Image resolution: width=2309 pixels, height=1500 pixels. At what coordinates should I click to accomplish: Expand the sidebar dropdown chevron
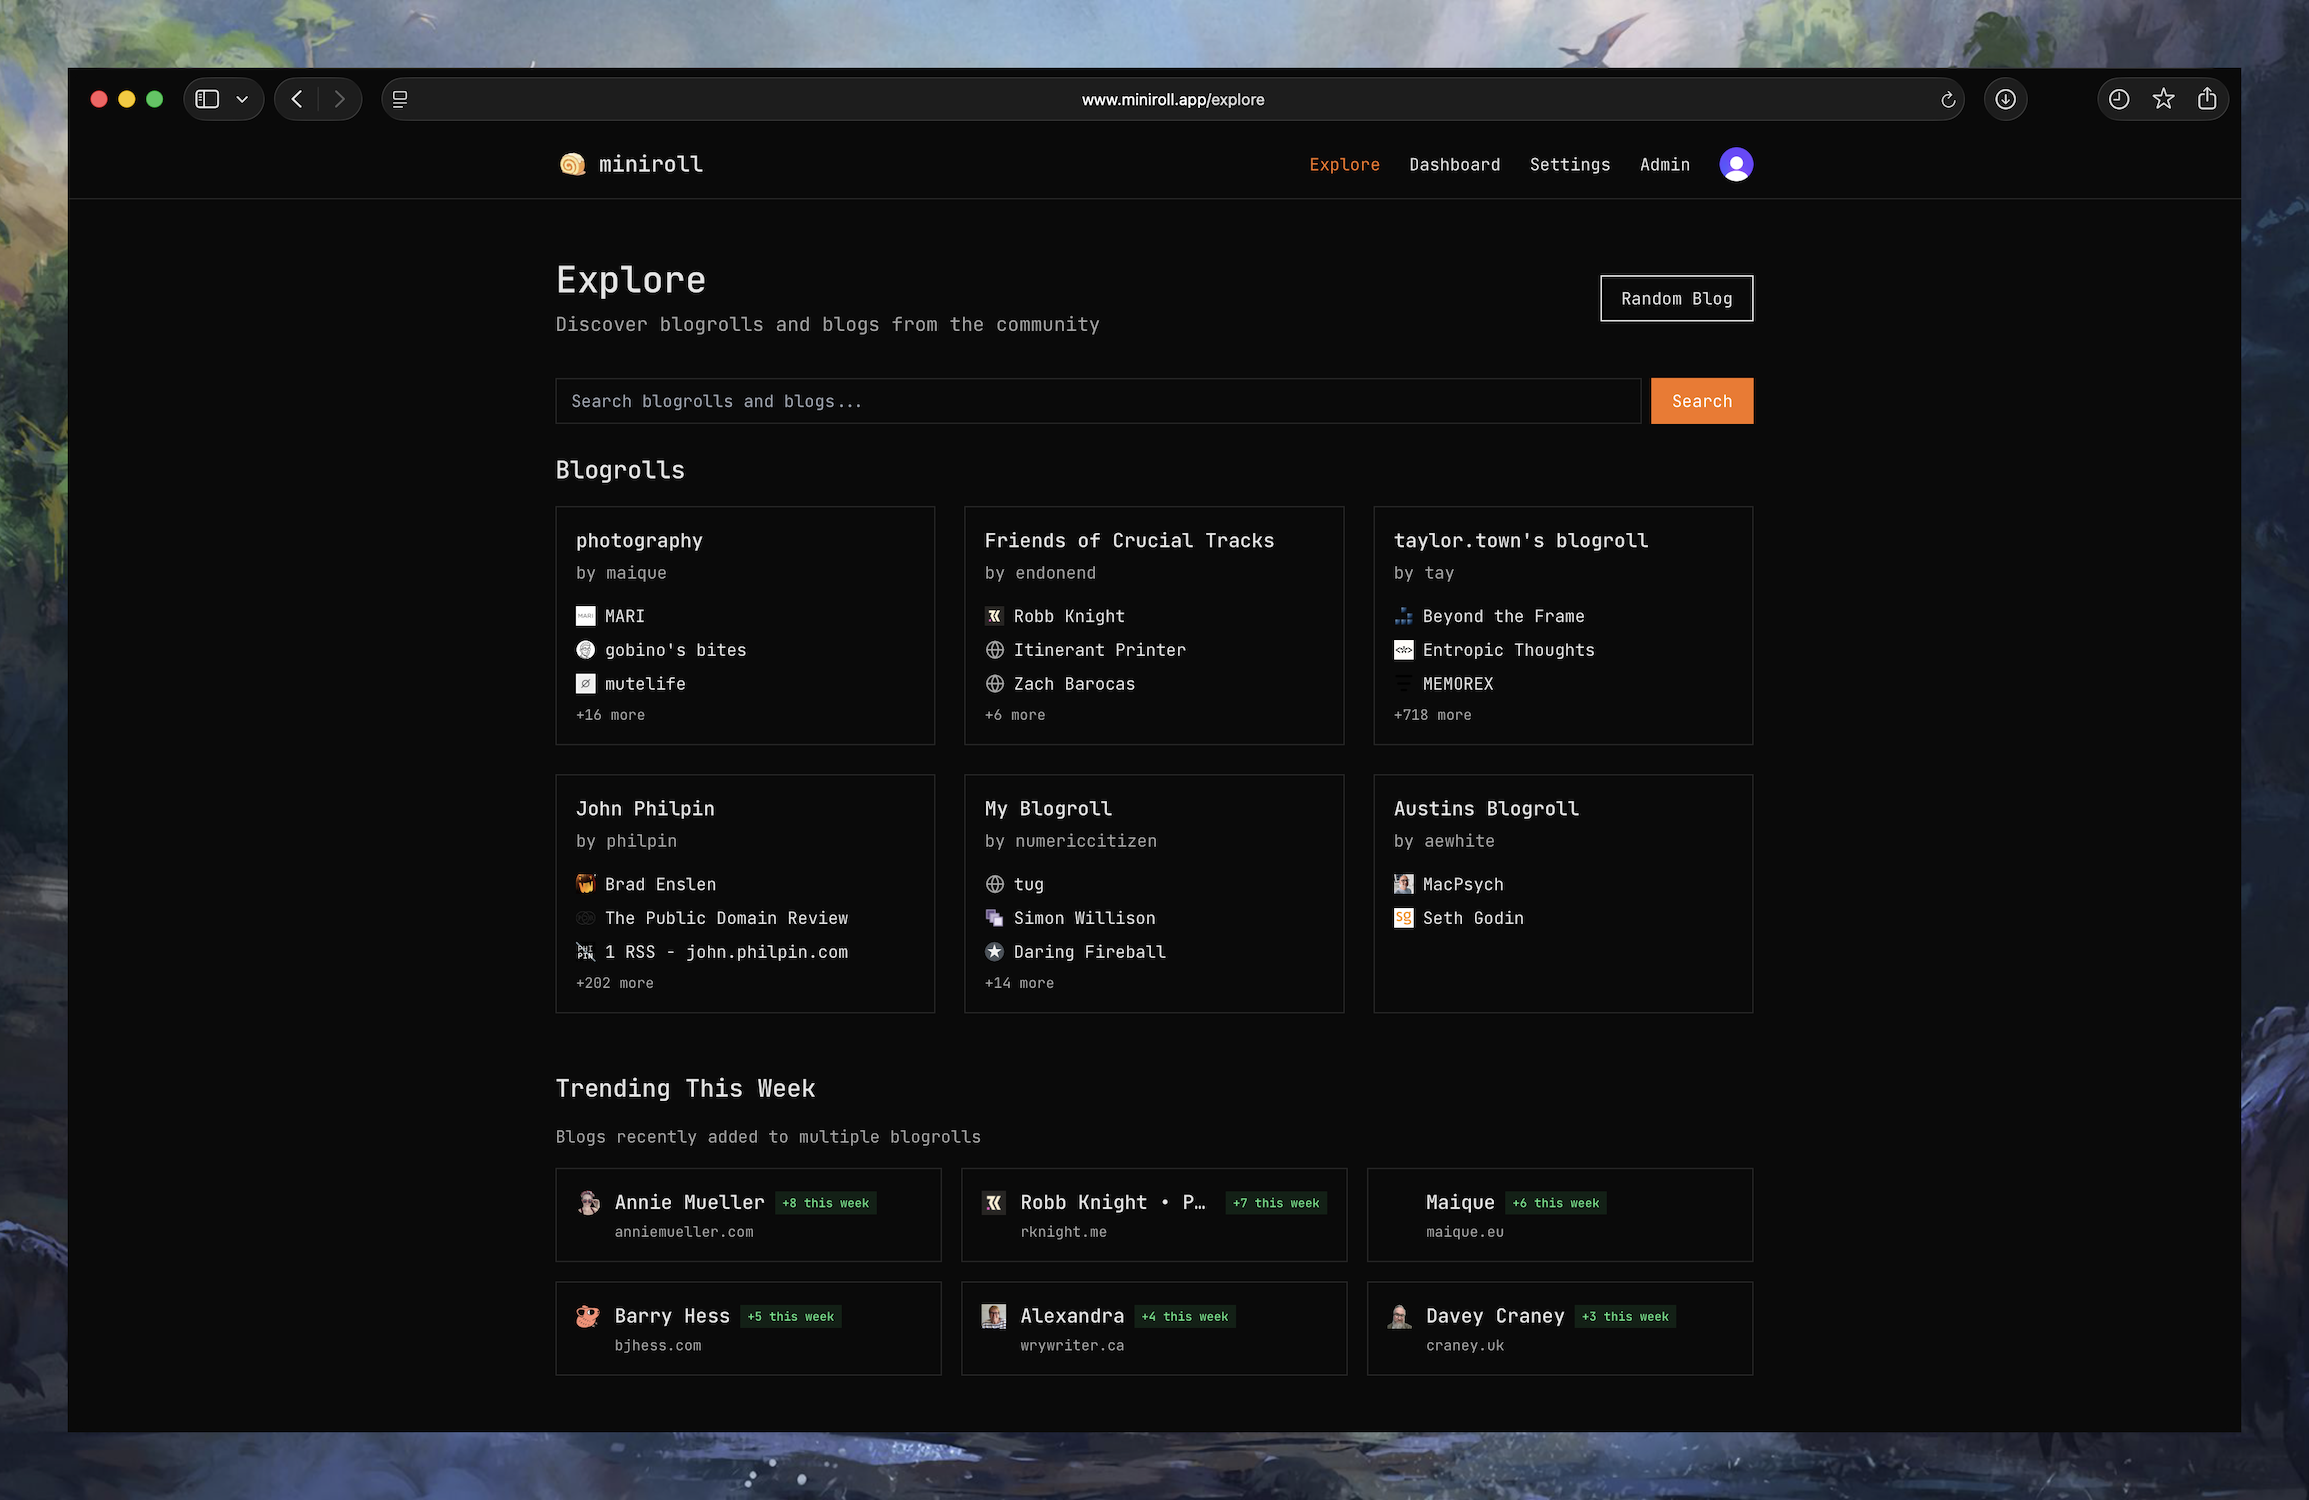click(242, 99)
